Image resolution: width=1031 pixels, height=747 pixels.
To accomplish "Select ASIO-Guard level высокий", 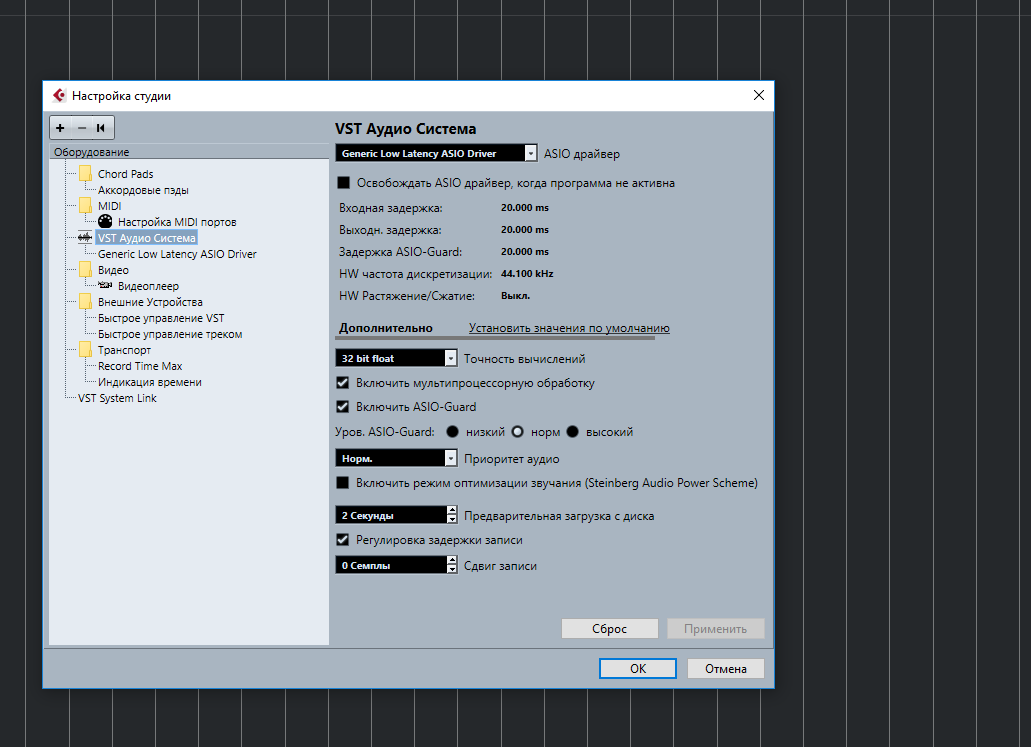I will (x=573, y=432).
